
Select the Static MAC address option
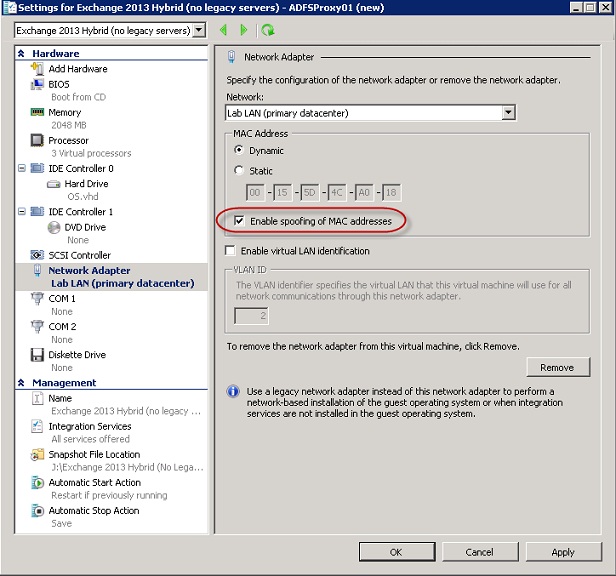click(238, 170)
